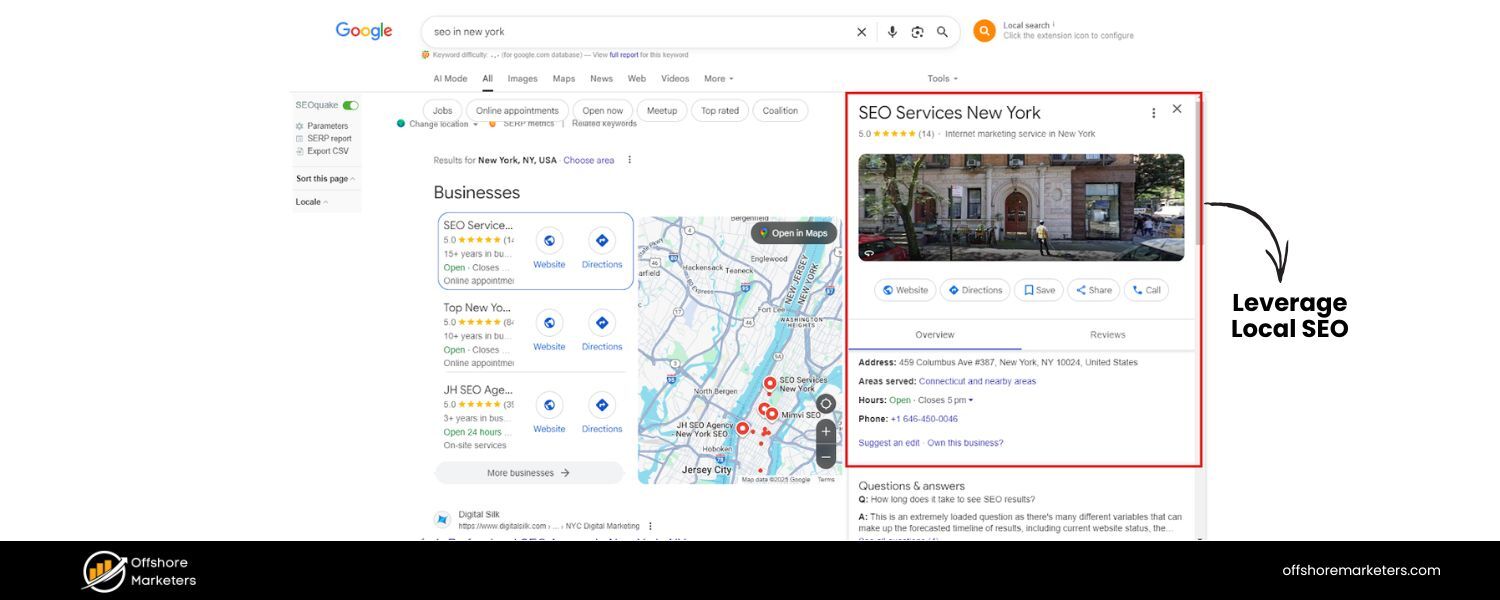
Task: Click the microphone icon for voice search
Action: [892, 31]
